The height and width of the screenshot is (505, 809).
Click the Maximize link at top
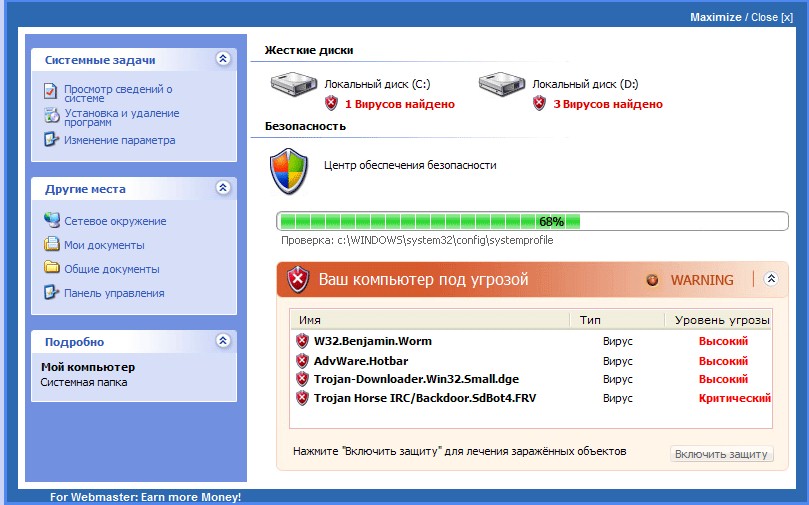click(716, 17)
